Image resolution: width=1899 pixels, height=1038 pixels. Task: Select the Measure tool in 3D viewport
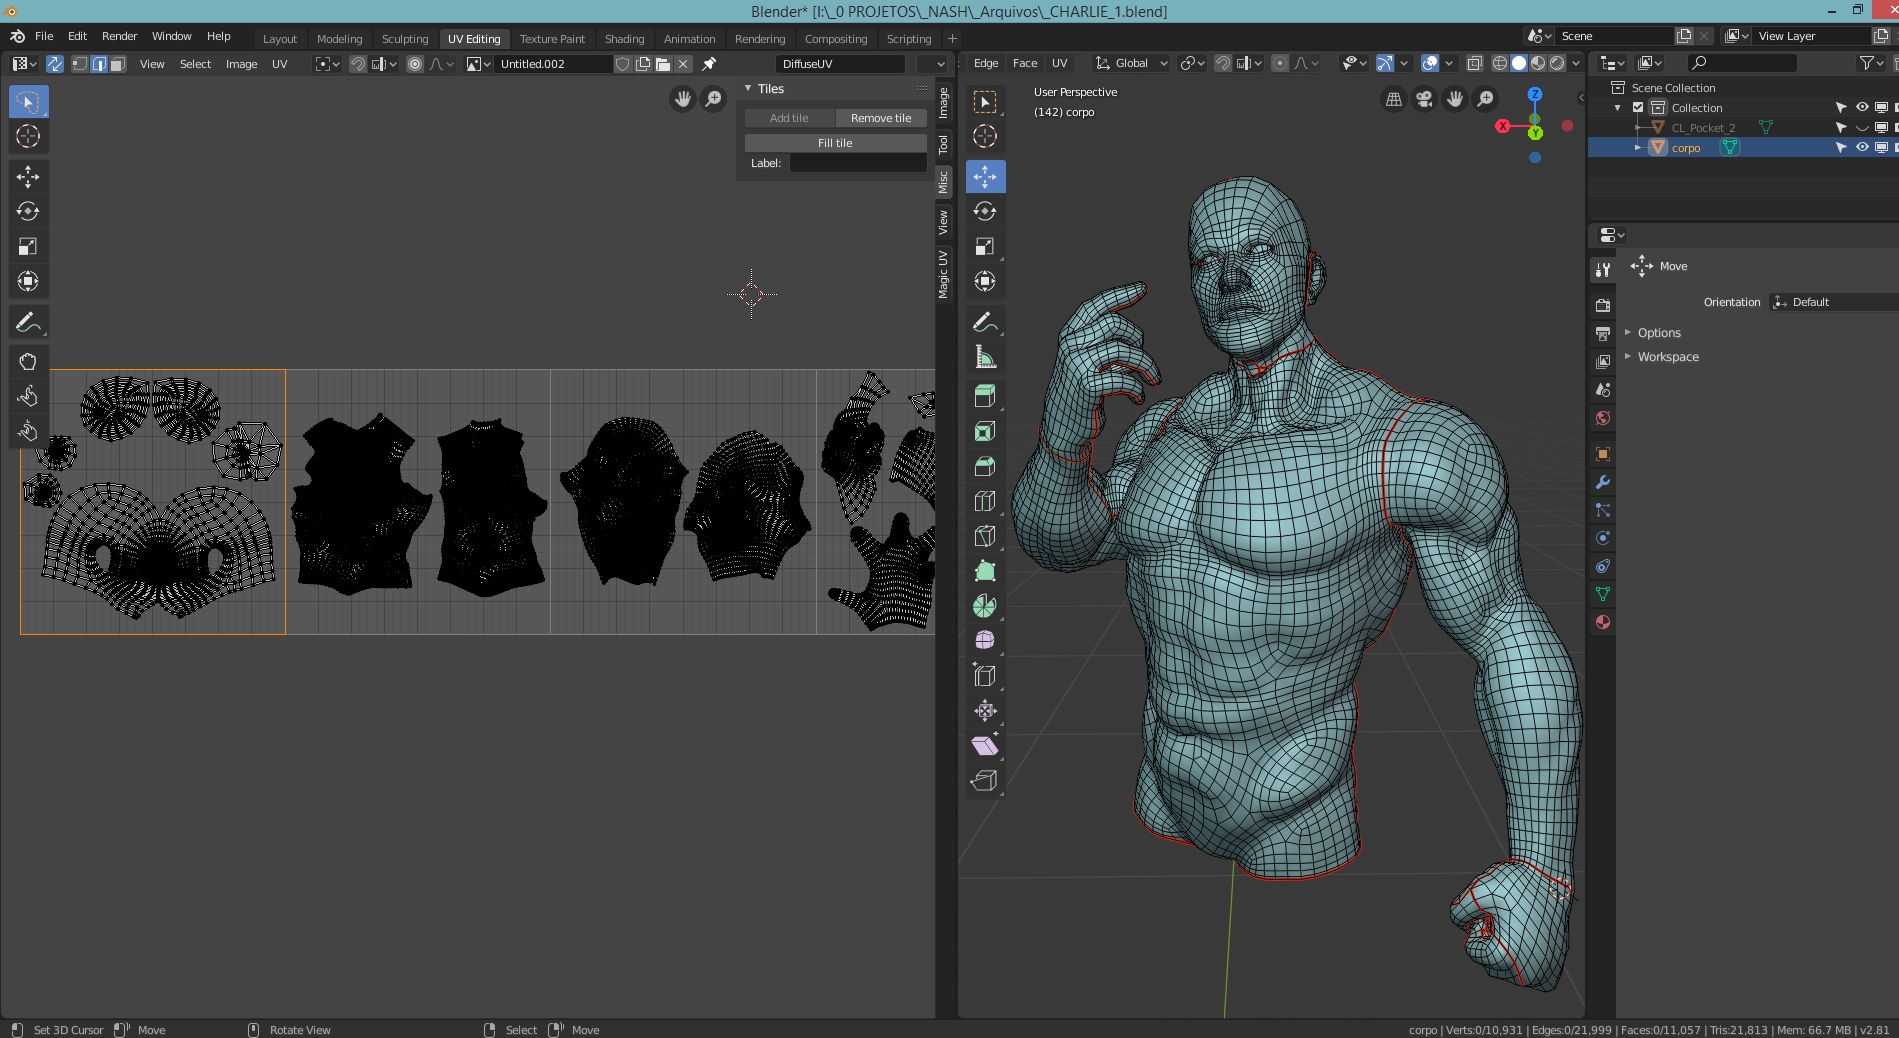[985, 357]
